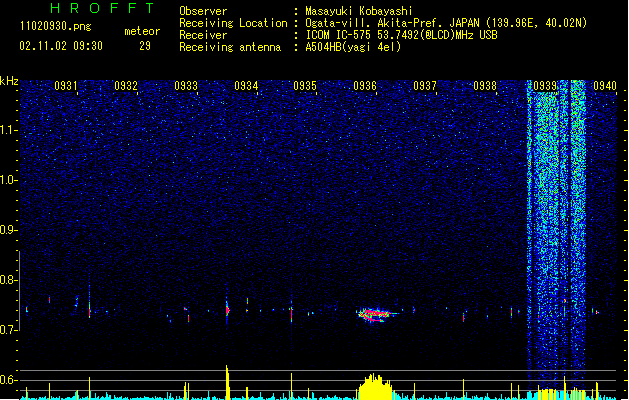
Task: Click the 0935 time marker
Action: 305,86
